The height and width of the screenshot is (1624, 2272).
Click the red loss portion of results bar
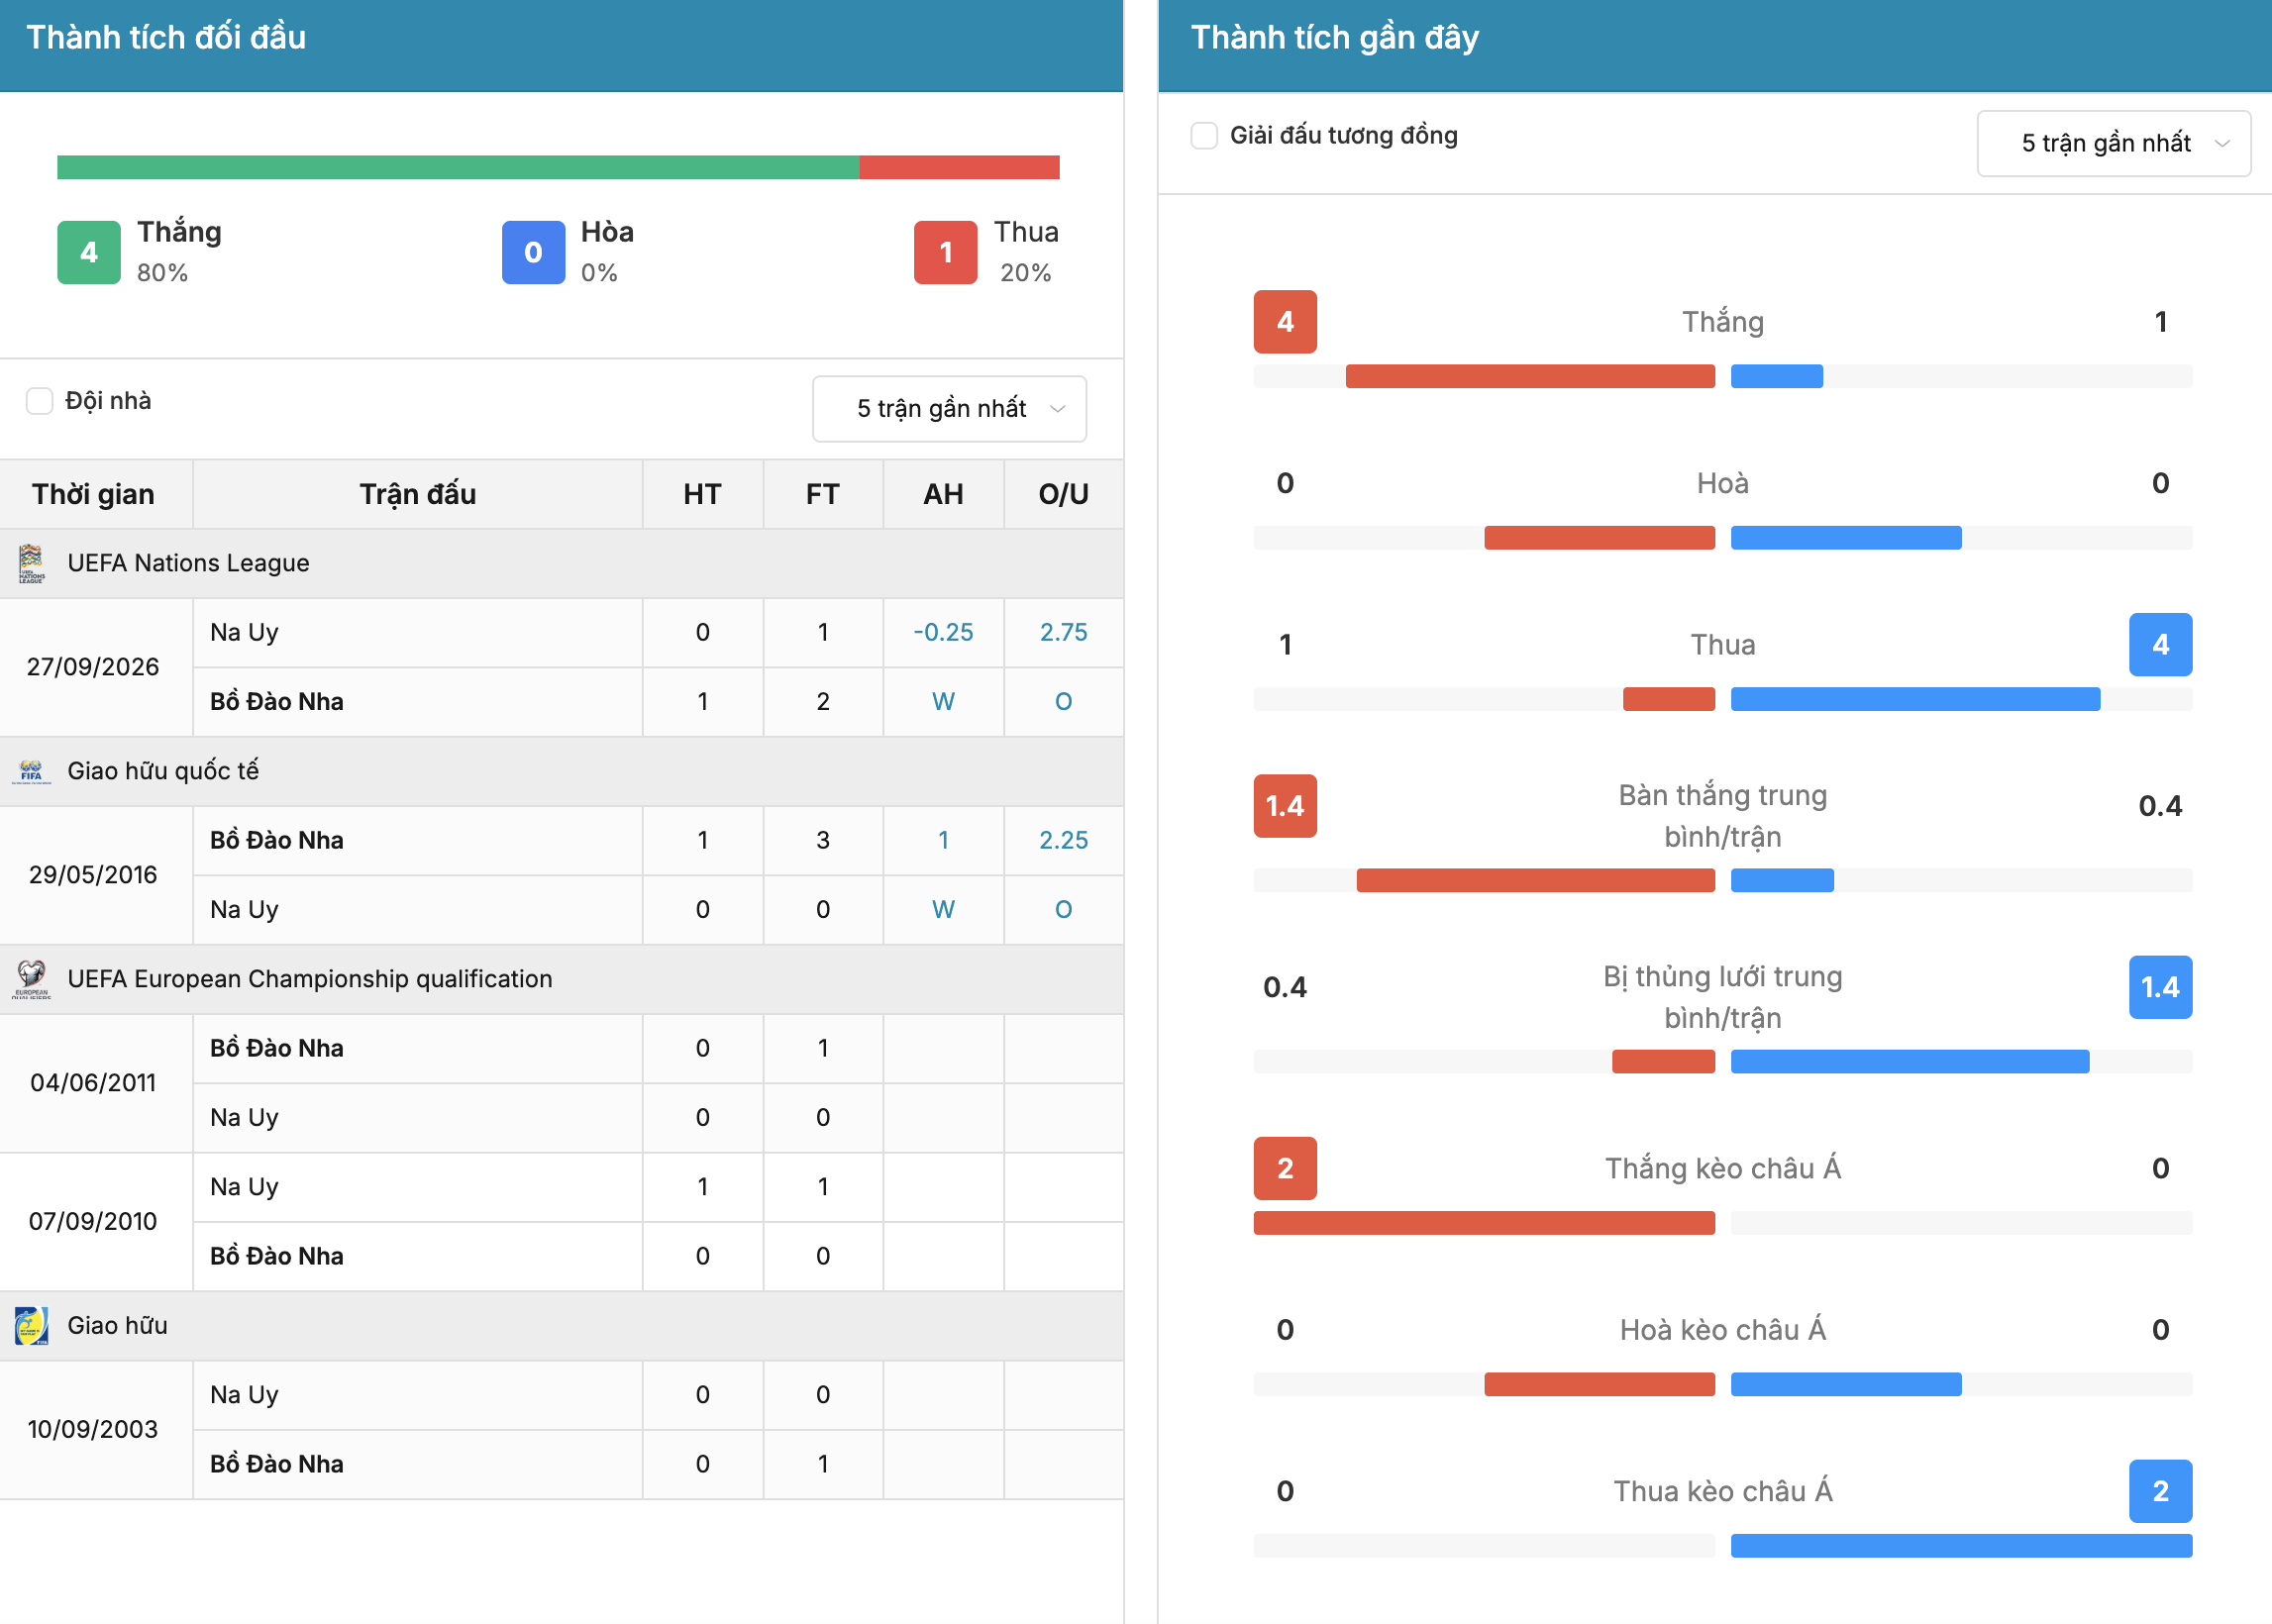(959, 167)
